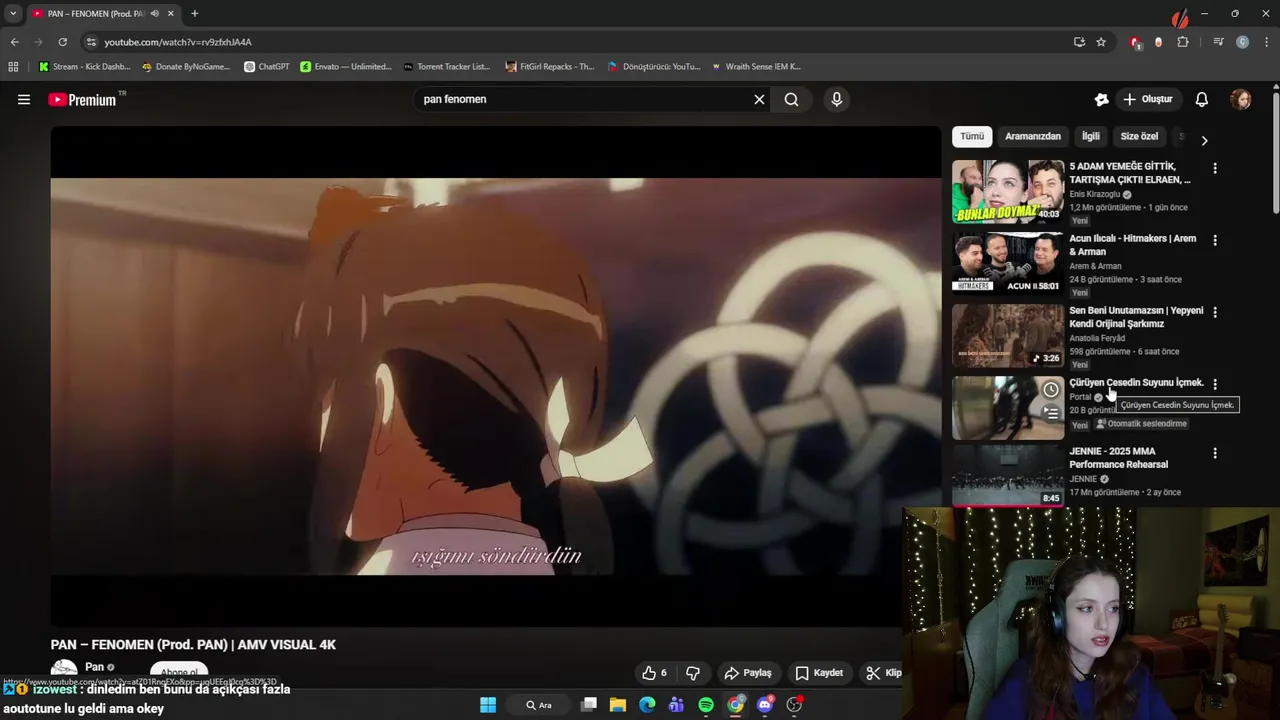Open 'FitGirl Repacks' bookmark
Image resolution: width=1280 pixels, height=720 pixels.
coord(550,67)
